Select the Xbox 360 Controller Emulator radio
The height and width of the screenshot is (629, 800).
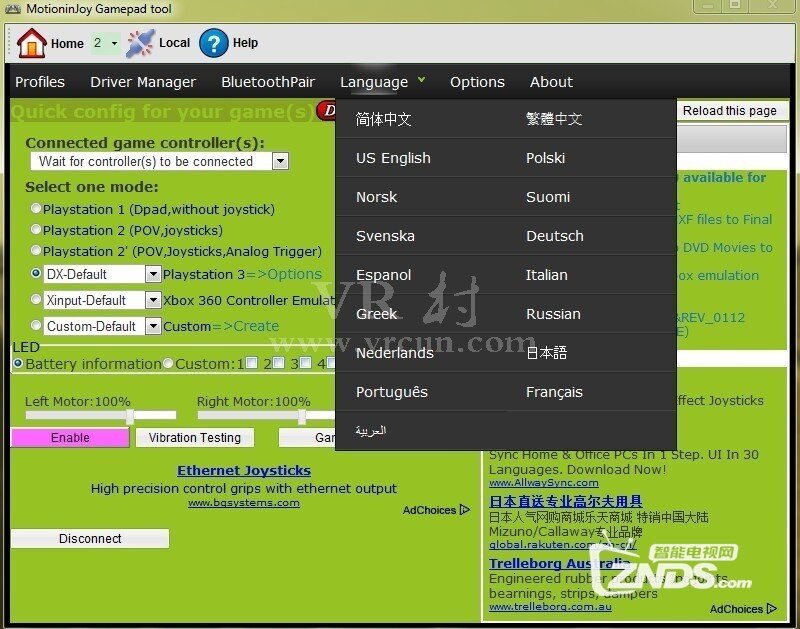coord(36,299)
